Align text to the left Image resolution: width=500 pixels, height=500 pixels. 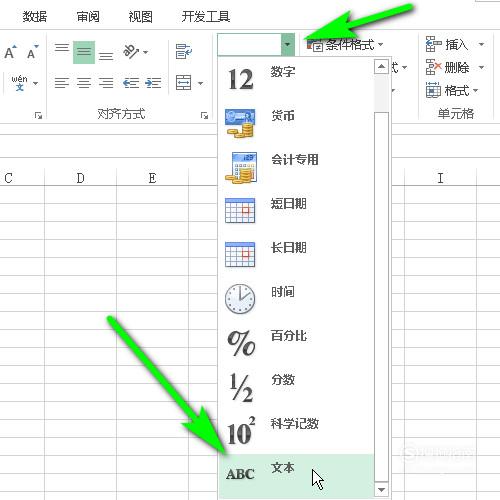coord(62,83)
